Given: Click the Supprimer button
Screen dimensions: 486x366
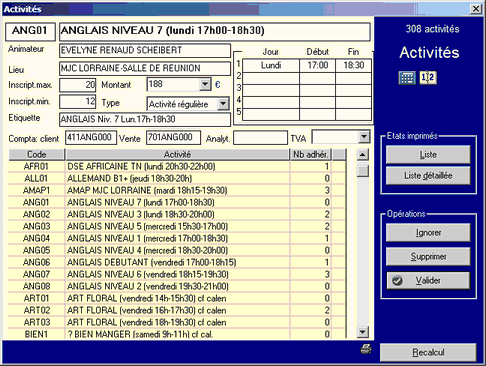Looking at the screenshot, I should pyautogui.click(x=428, y=256).
